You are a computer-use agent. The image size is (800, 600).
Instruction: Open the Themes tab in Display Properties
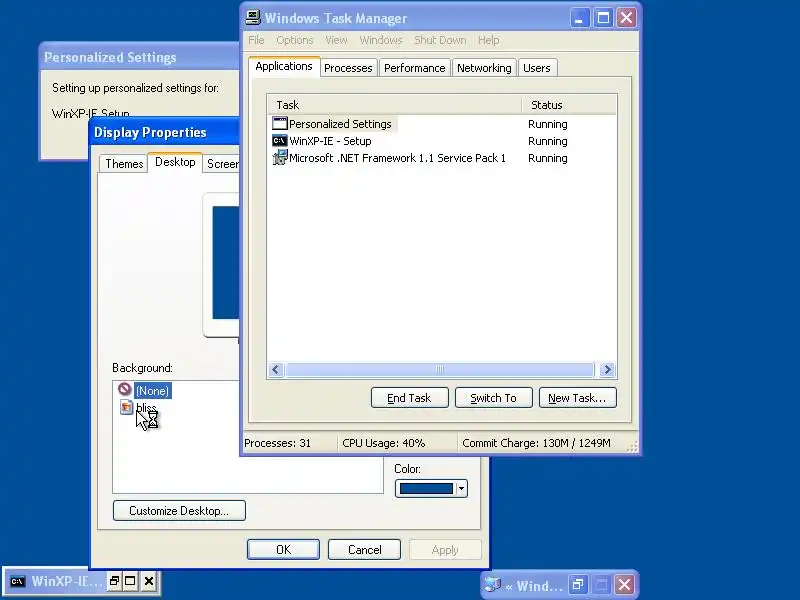(x=124, y=164)
